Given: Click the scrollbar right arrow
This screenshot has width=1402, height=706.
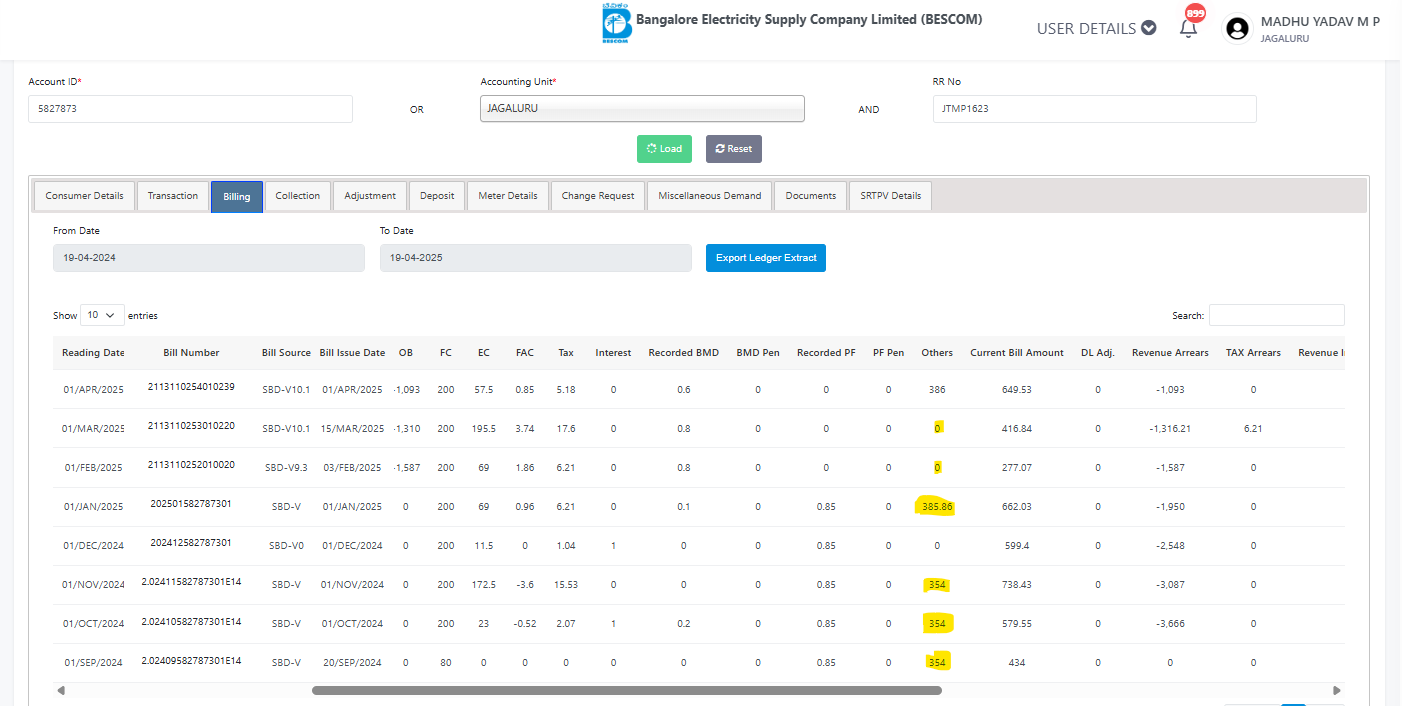Looking at the screenshot, I should coord(1337,690).
